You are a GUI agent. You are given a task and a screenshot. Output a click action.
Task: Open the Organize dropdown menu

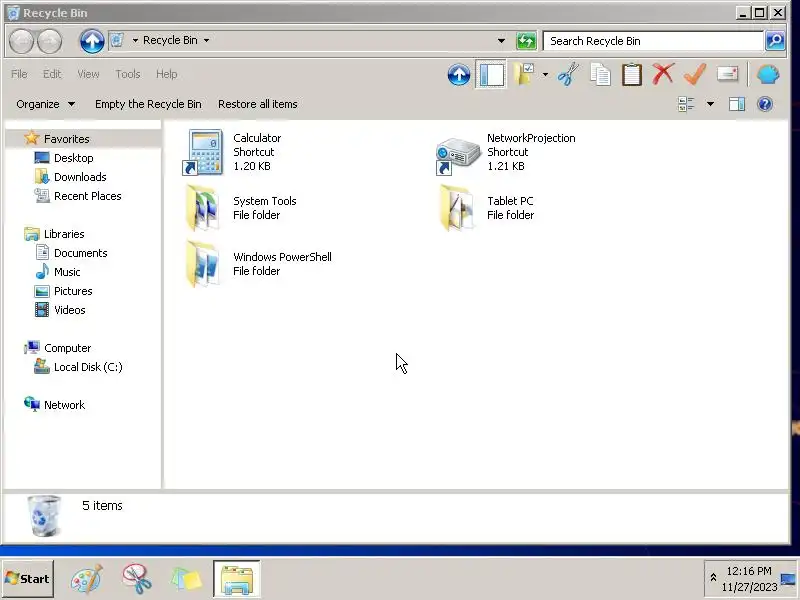[x=46, y=104]
